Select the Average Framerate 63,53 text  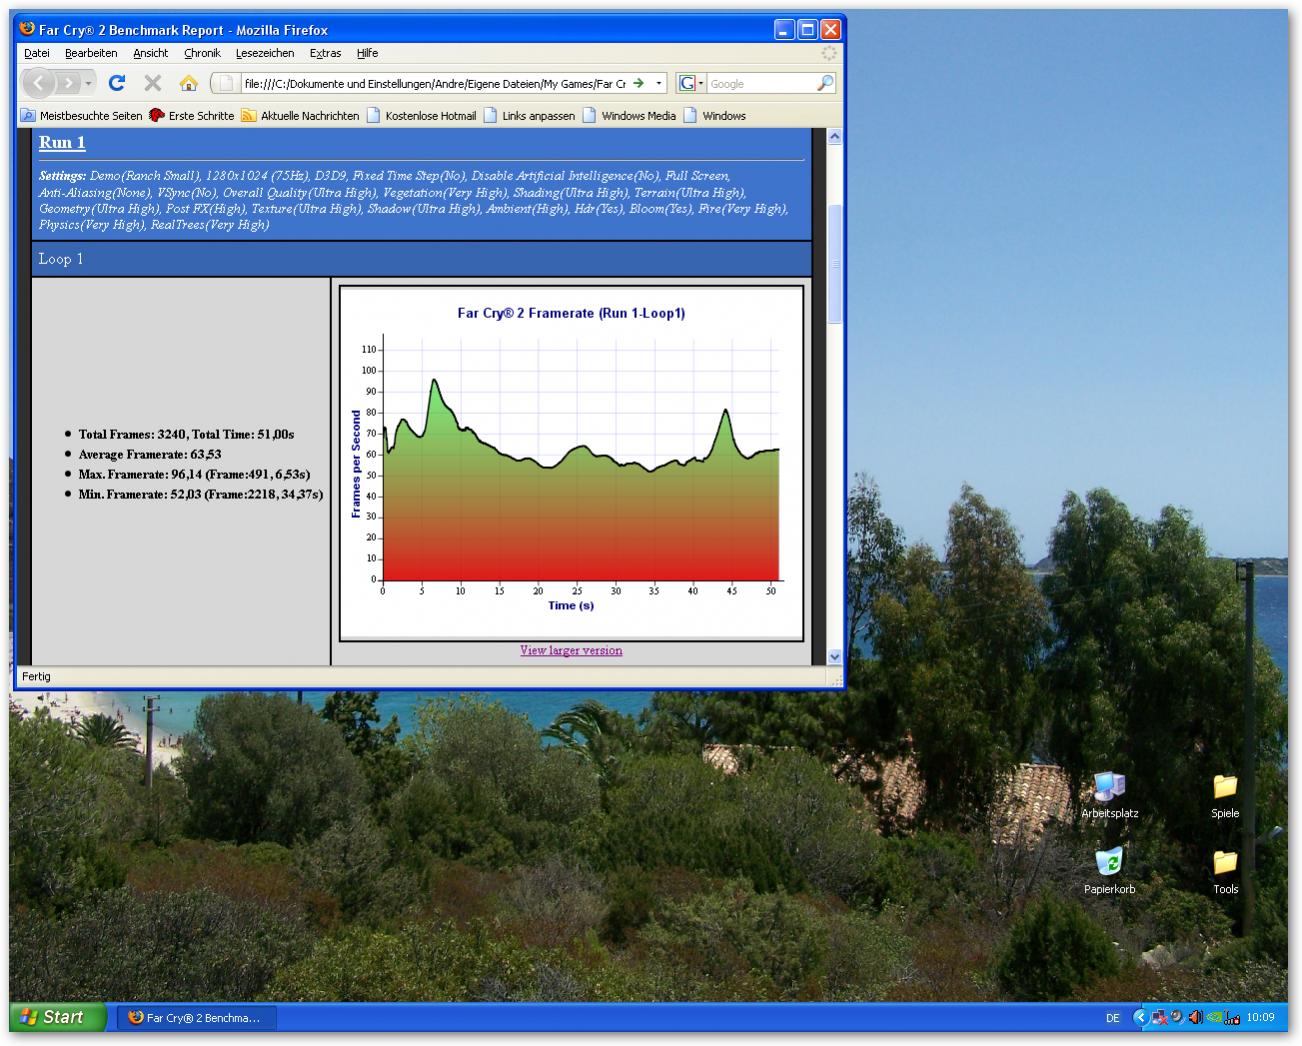coord(150,454)
